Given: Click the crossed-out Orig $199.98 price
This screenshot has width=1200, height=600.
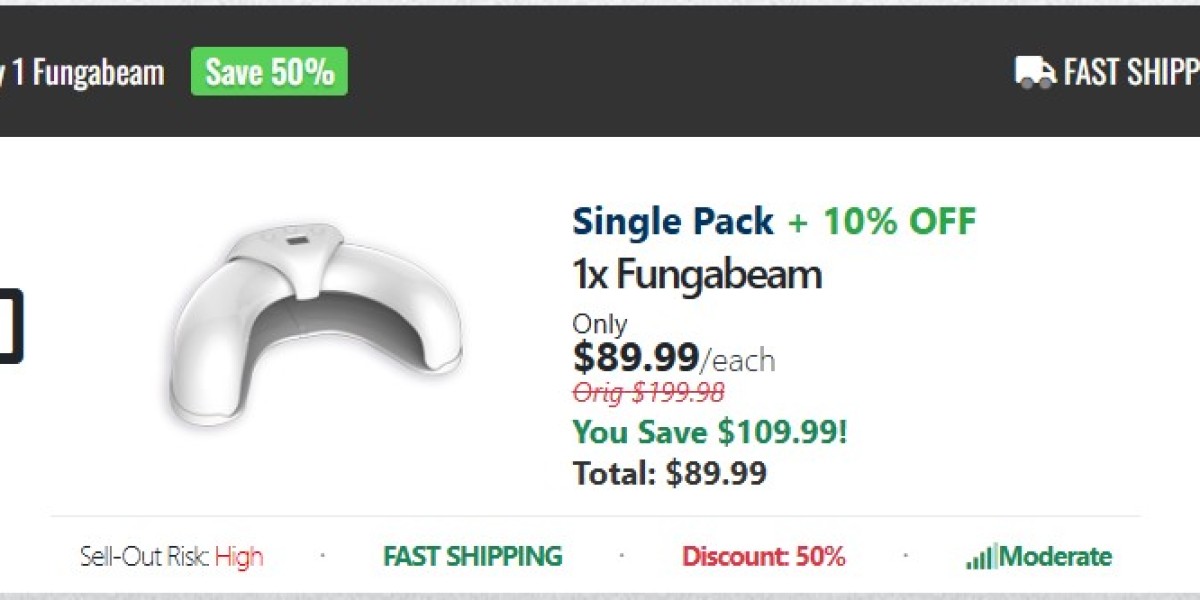Looking at the screenshot, I should (648, 393).
